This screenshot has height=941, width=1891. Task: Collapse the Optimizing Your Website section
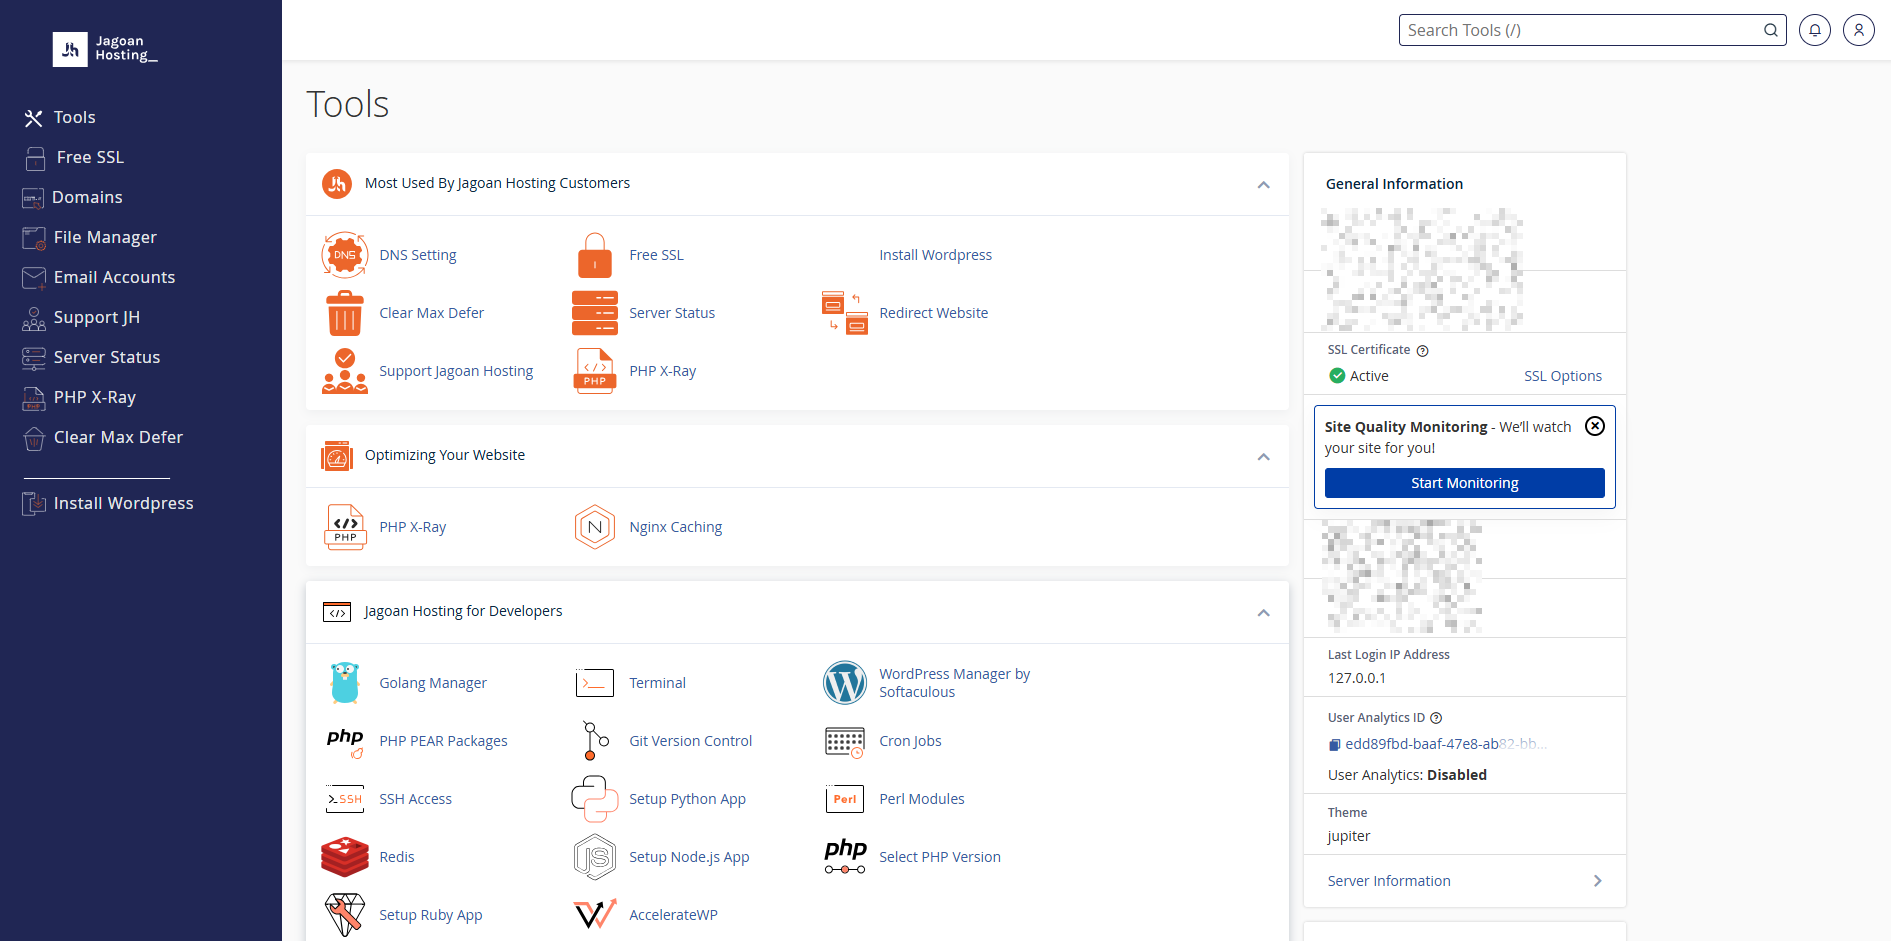click(x=1264, y=457)
